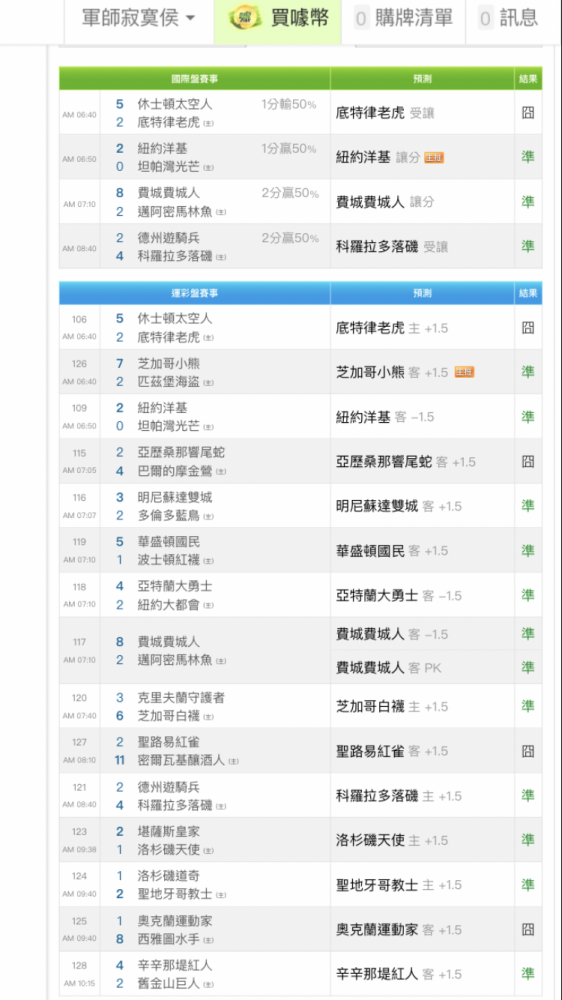Click the 準 result icon for 費城費城人 讓分
This screenshot has height=1000, width=562.
click(528, 202)
